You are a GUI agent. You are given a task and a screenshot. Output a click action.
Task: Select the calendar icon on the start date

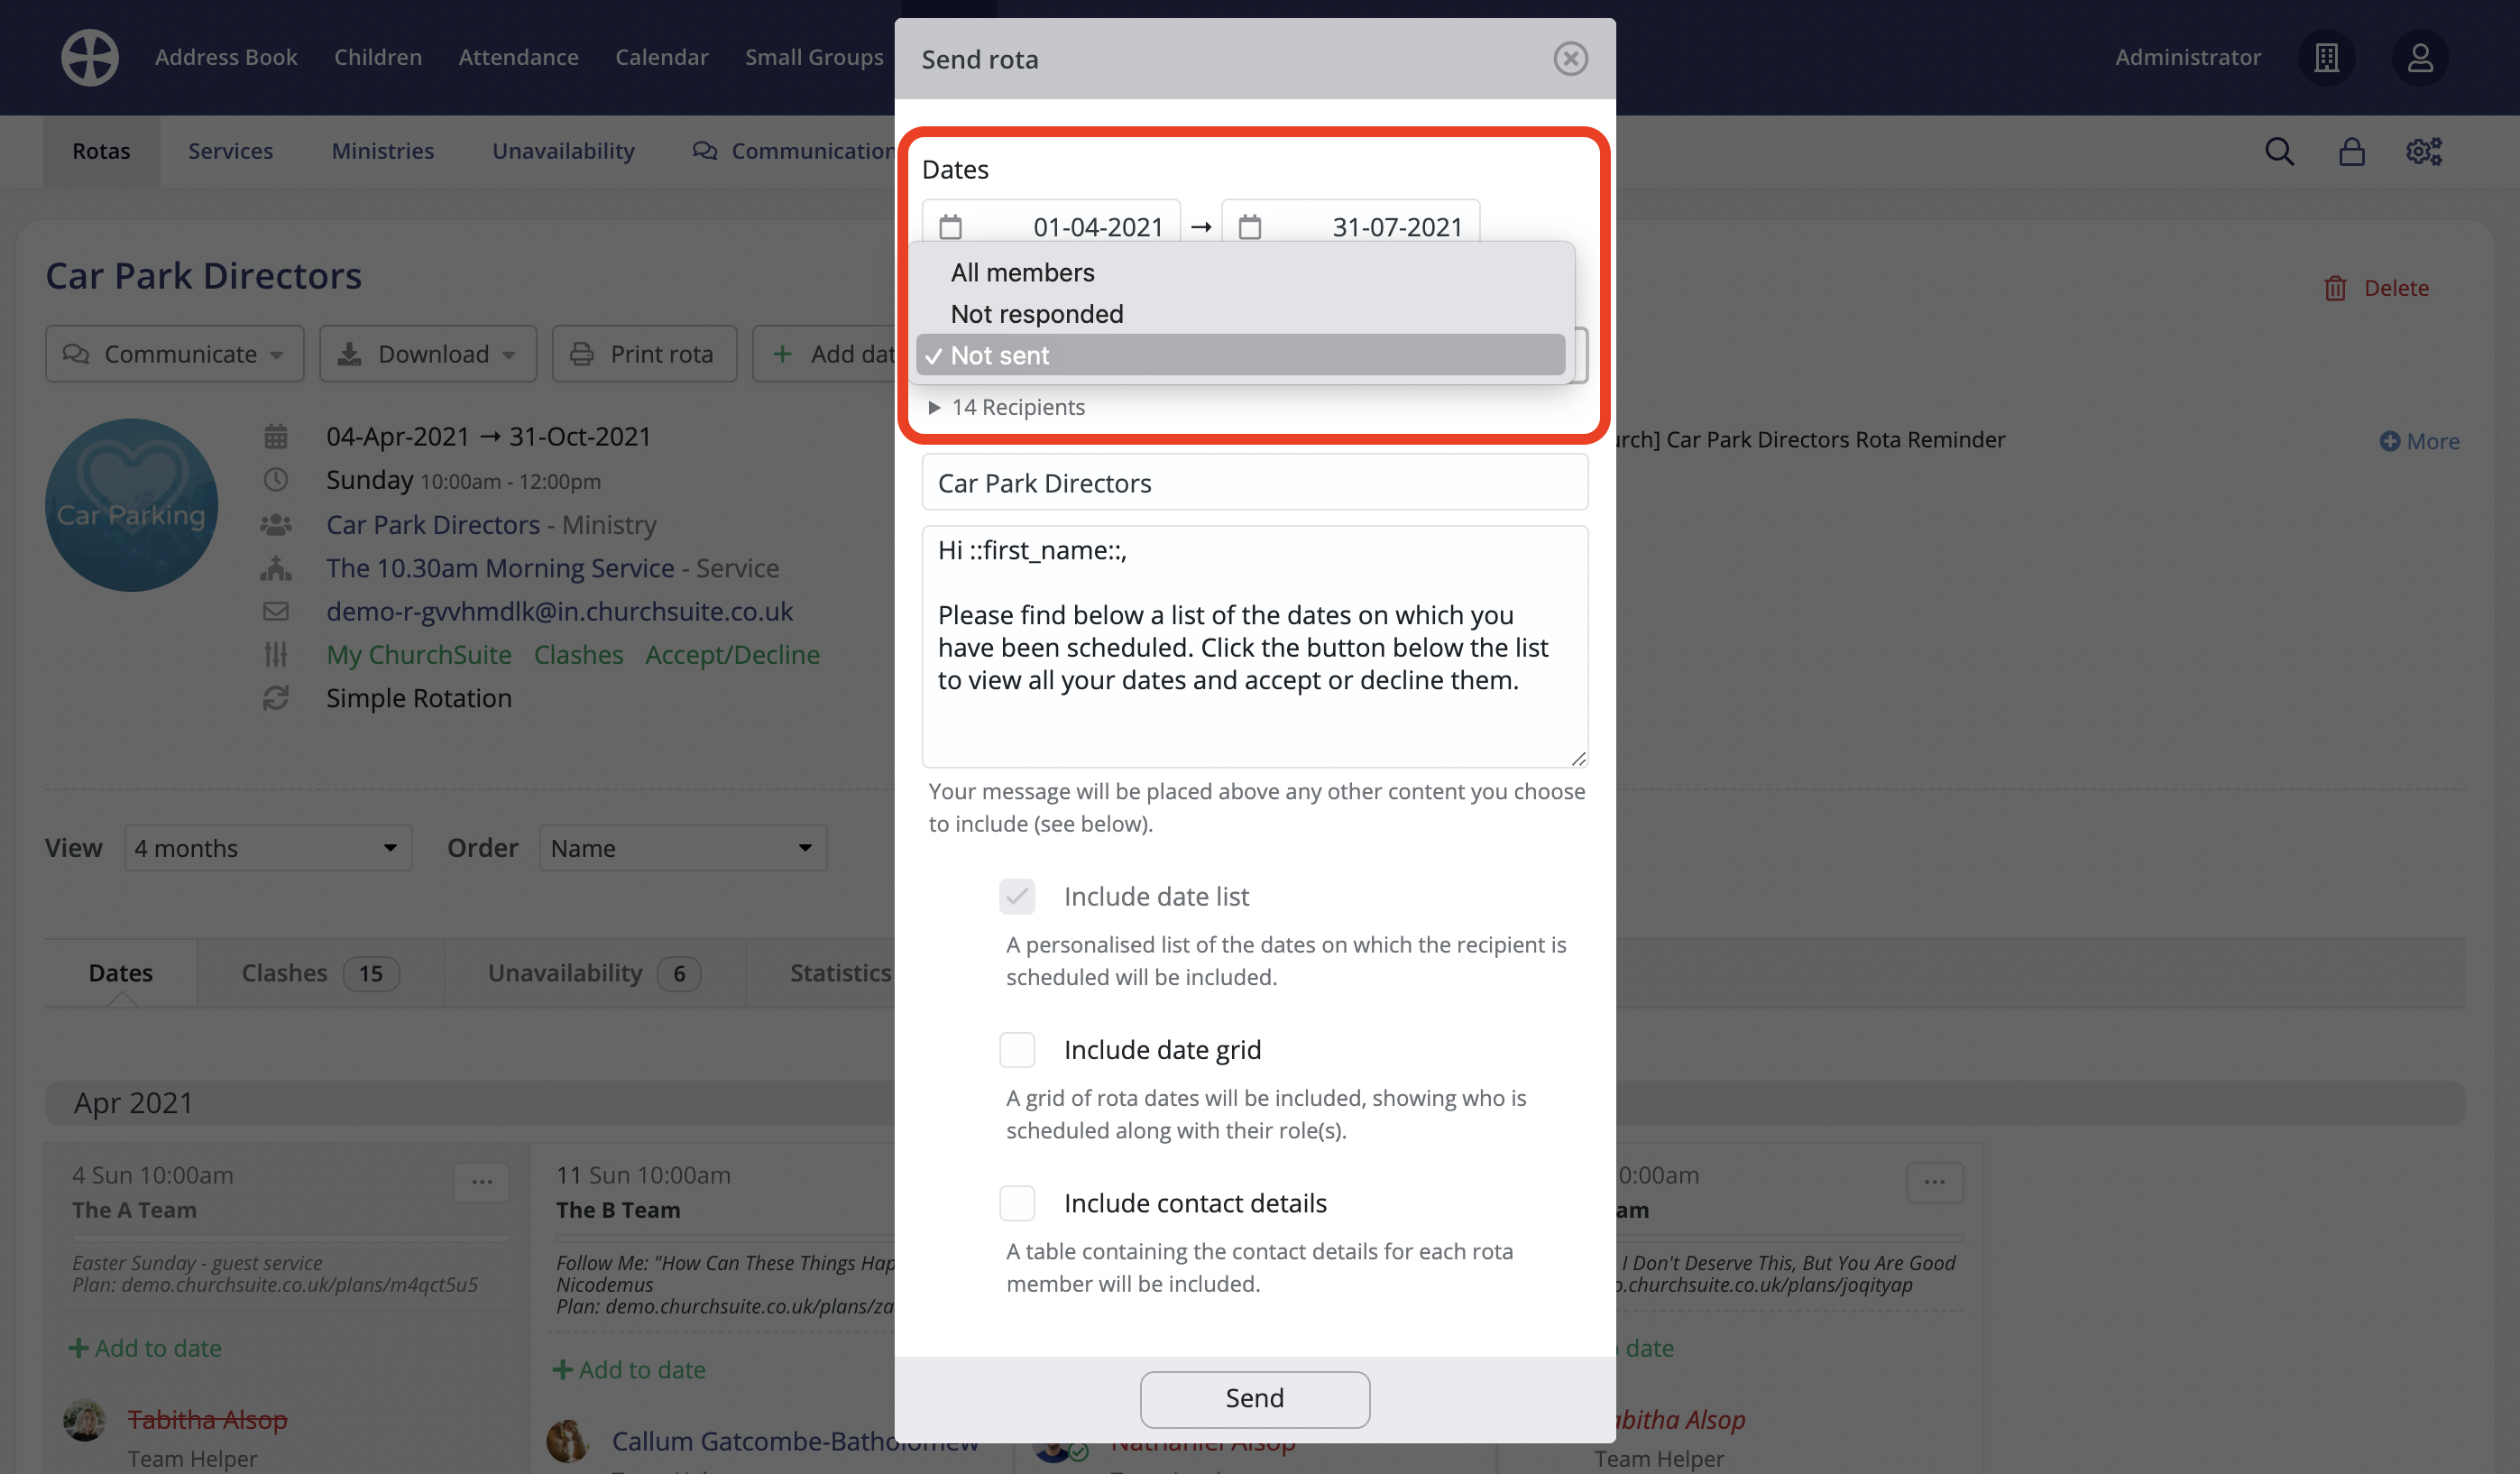950,226
